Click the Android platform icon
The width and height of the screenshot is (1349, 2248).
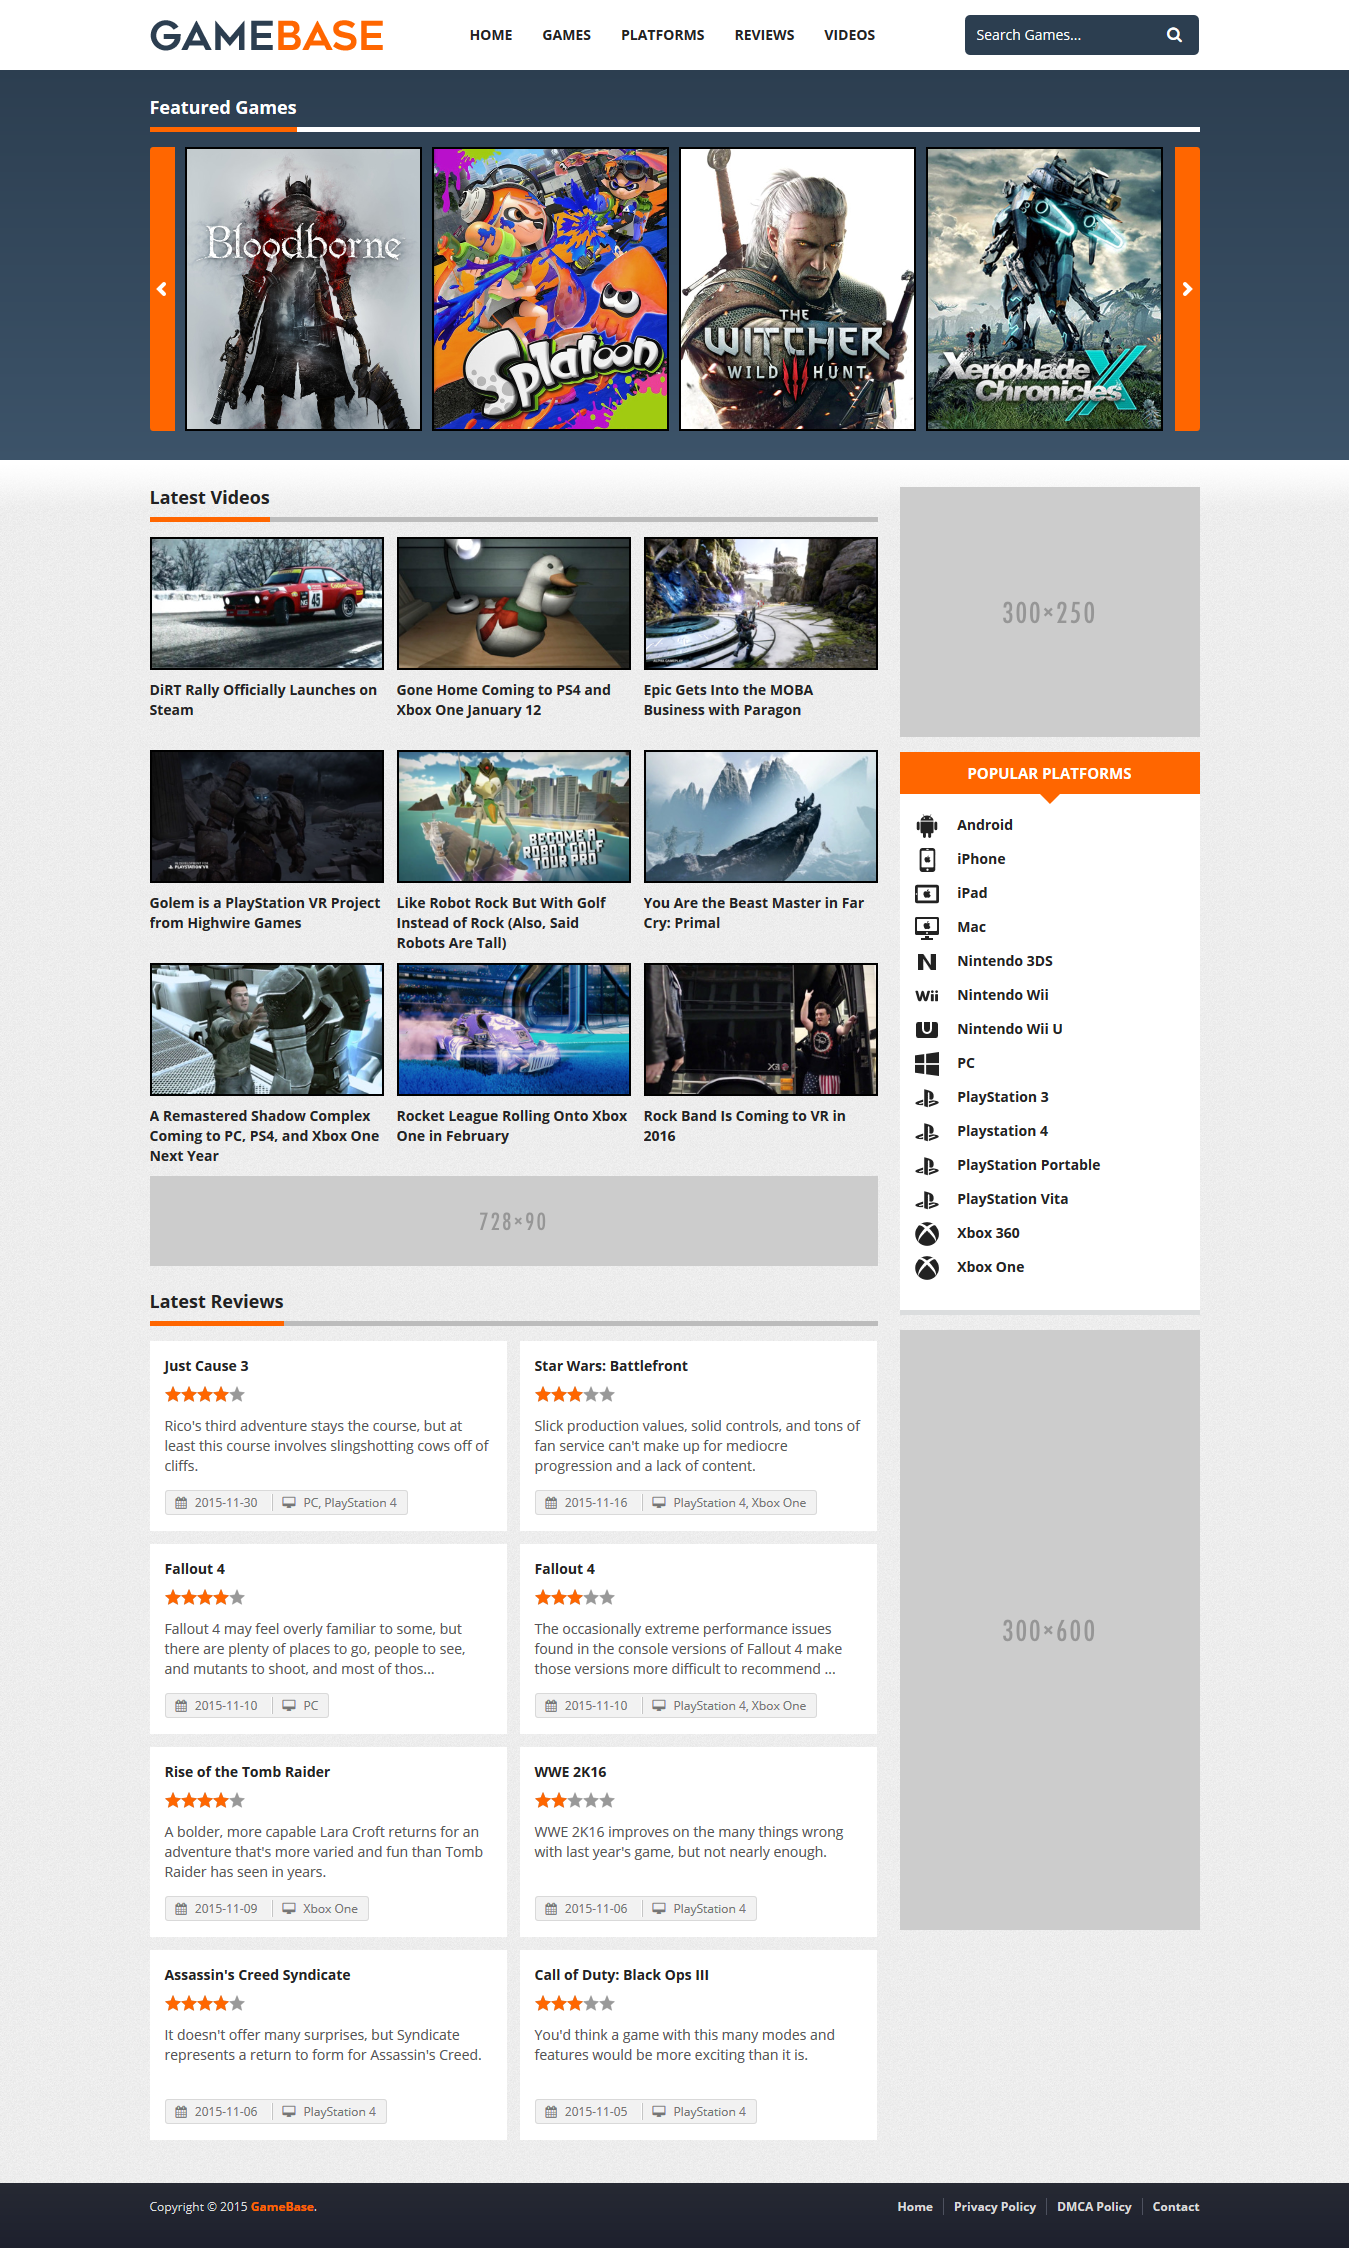pyautogui.click(x=927, y=825)
